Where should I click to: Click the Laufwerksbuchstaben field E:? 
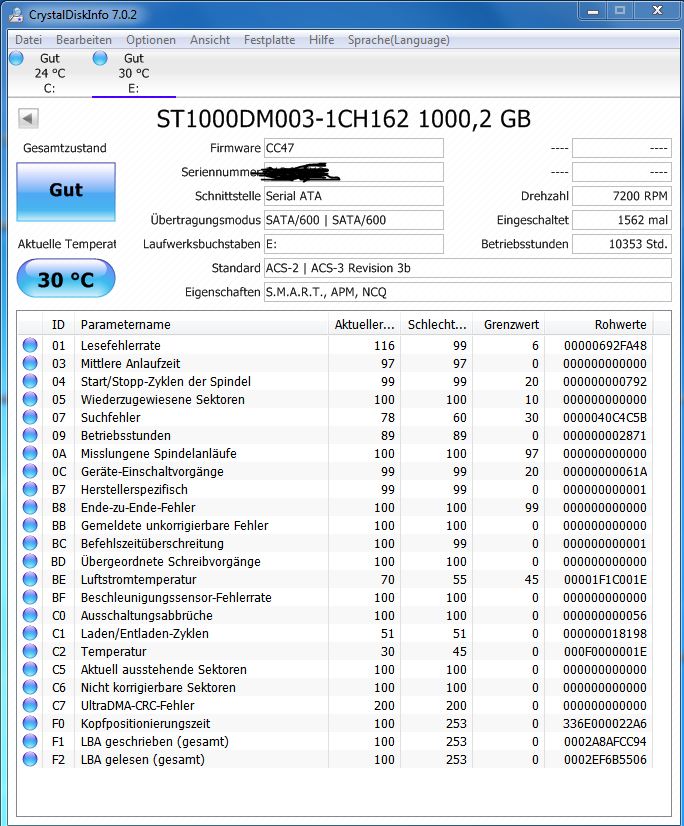(x=354, y=244)
